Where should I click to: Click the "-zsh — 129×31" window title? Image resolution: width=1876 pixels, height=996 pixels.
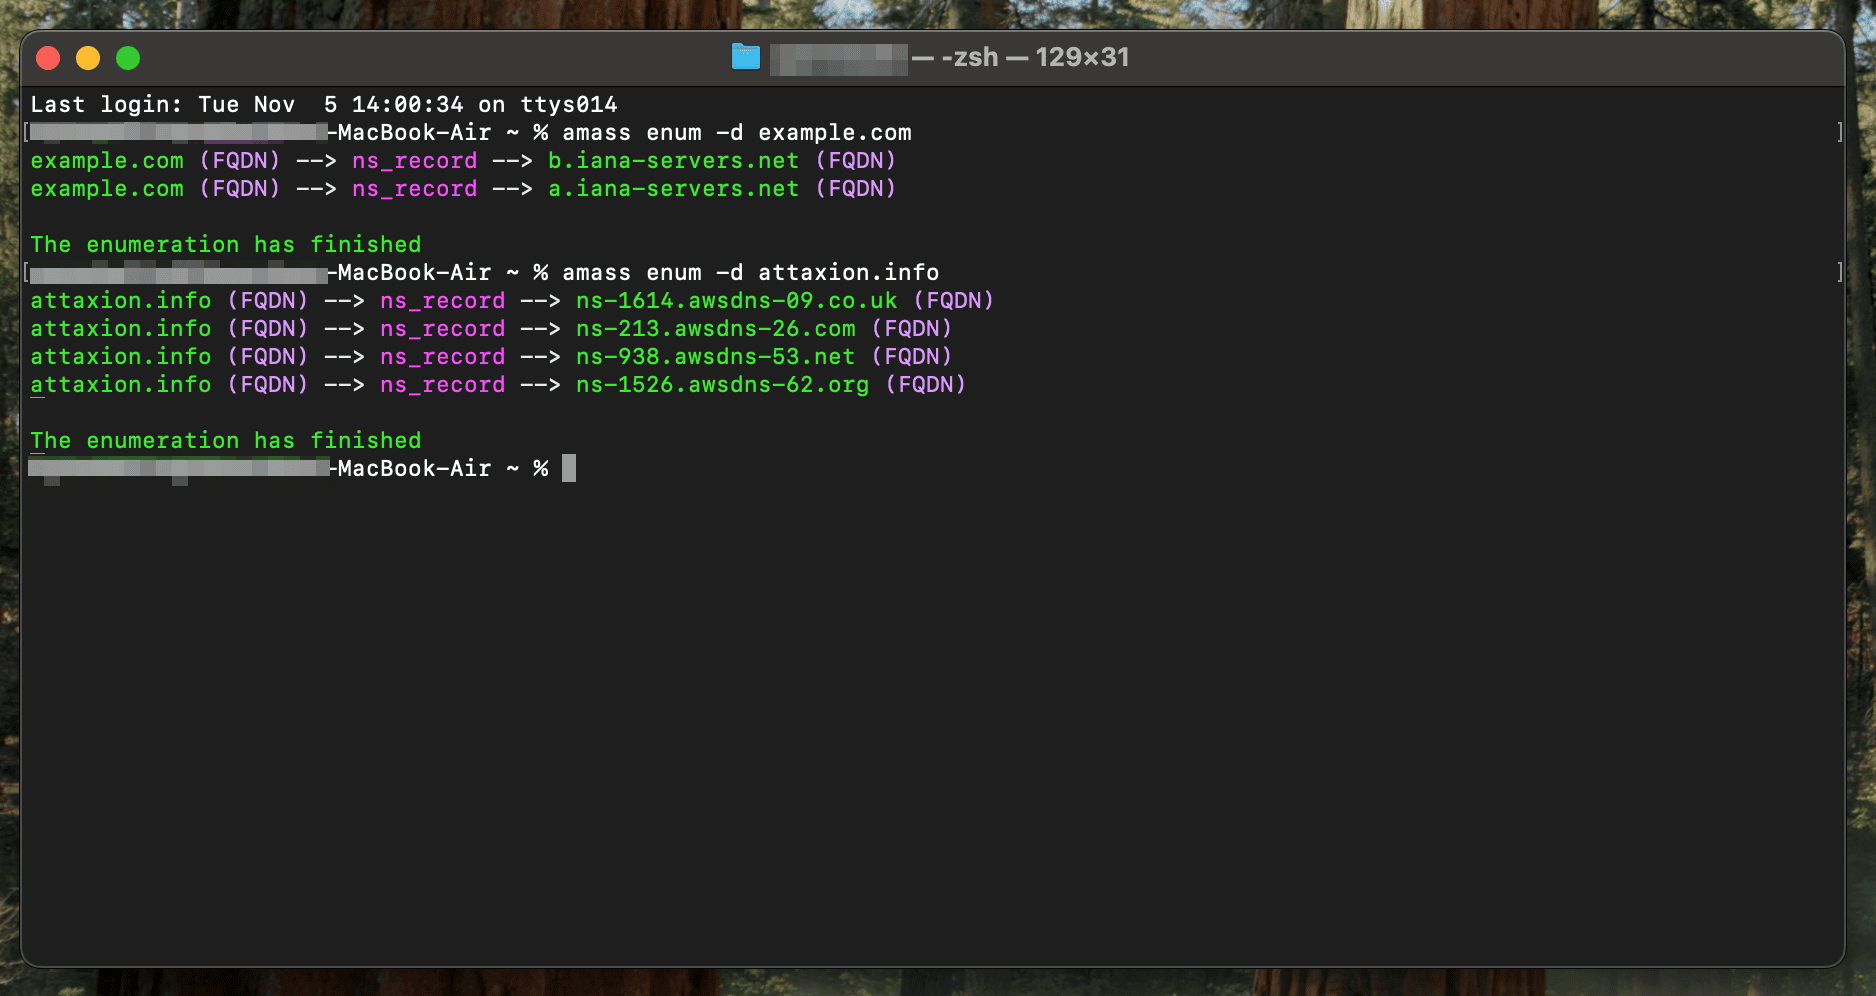coord(1034,57)
